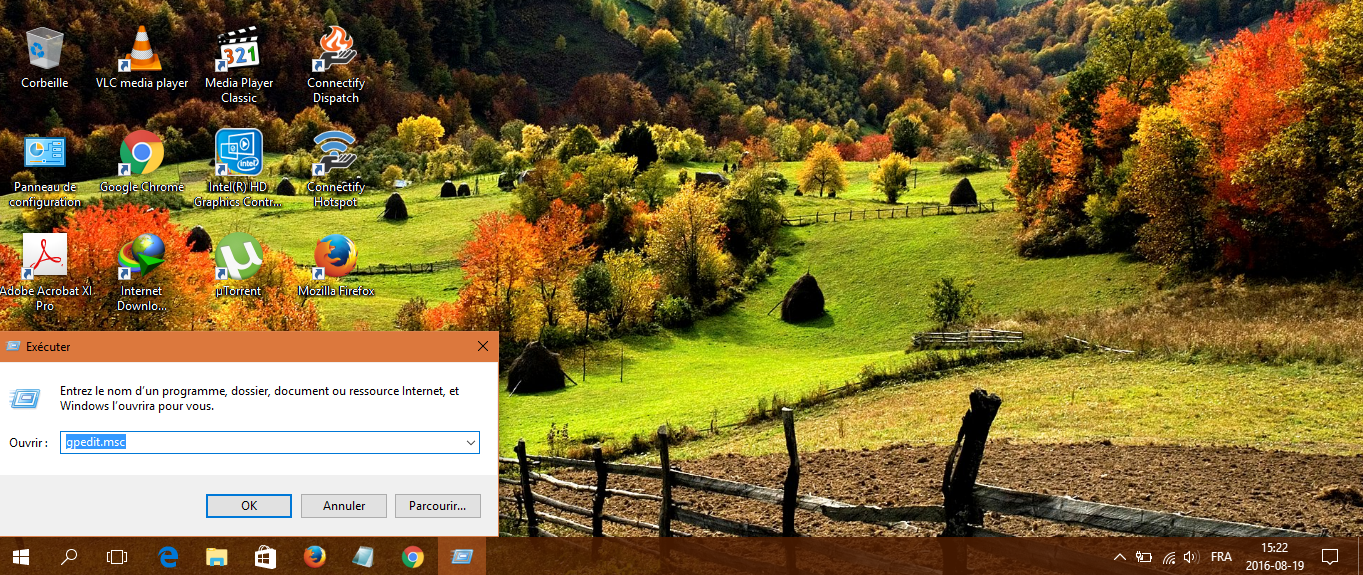Open Task View in taskbar
The image size is (1363, 575).
[118, 557]
